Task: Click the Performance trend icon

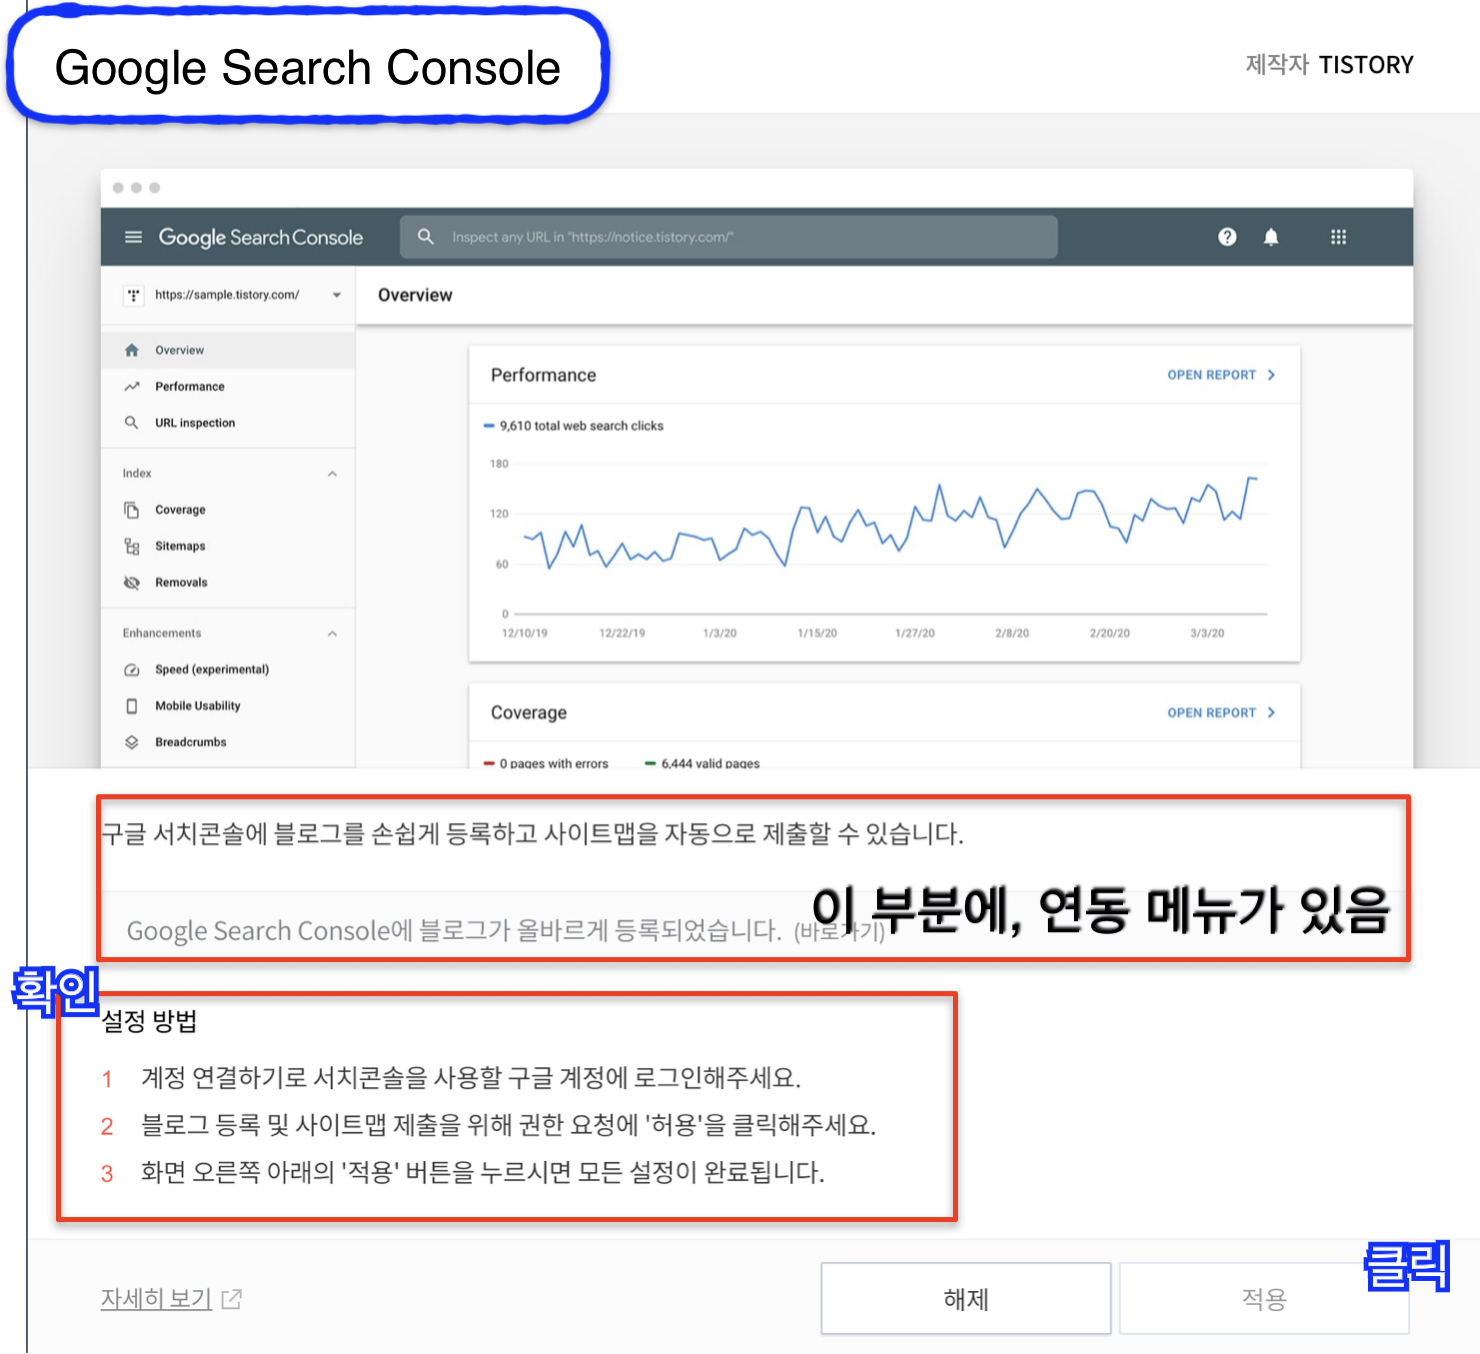Action: click(131, 386)
